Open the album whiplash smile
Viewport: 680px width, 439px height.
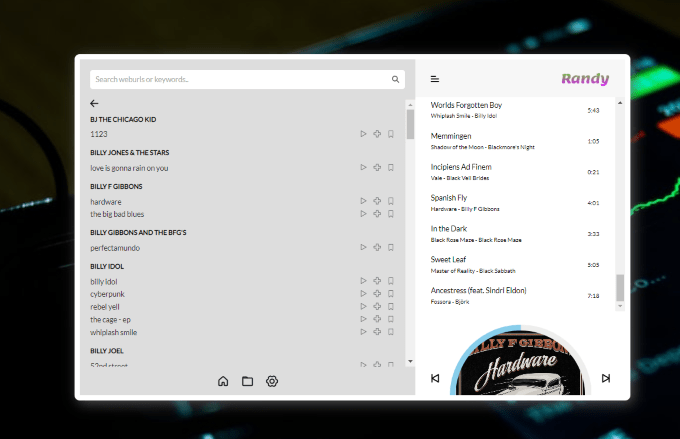tap(114, 332)
